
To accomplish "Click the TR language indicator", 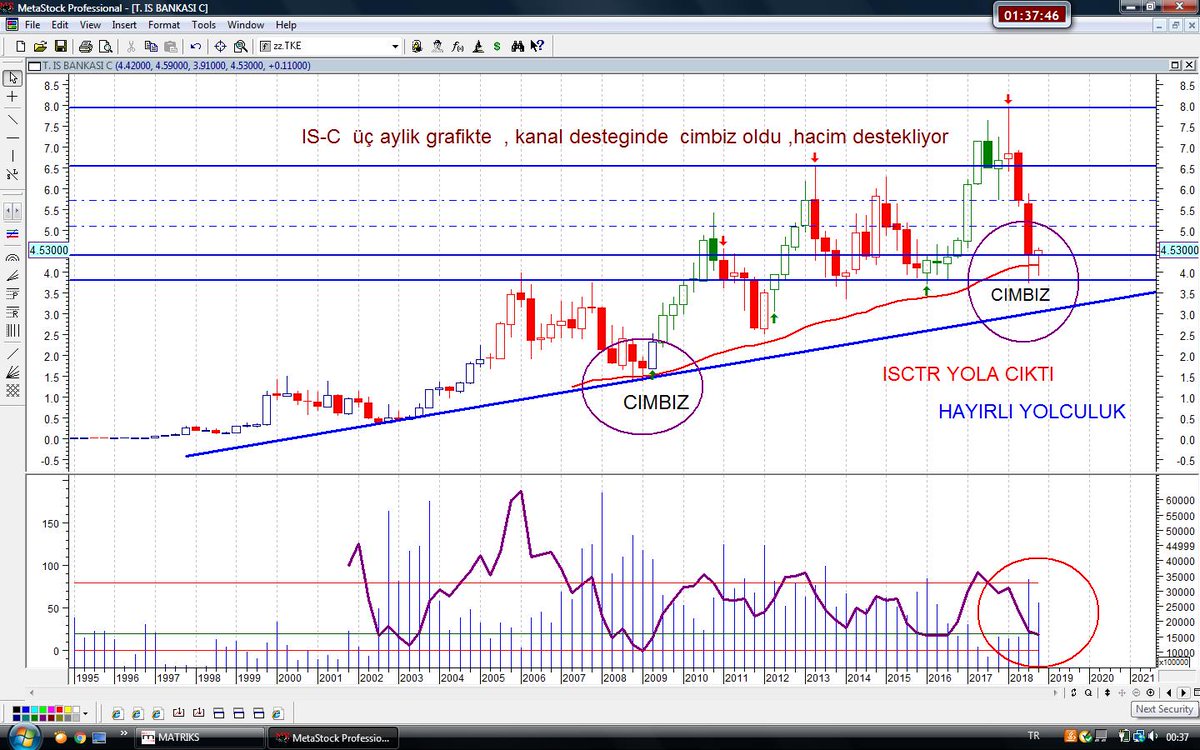I will point(1034,736).
